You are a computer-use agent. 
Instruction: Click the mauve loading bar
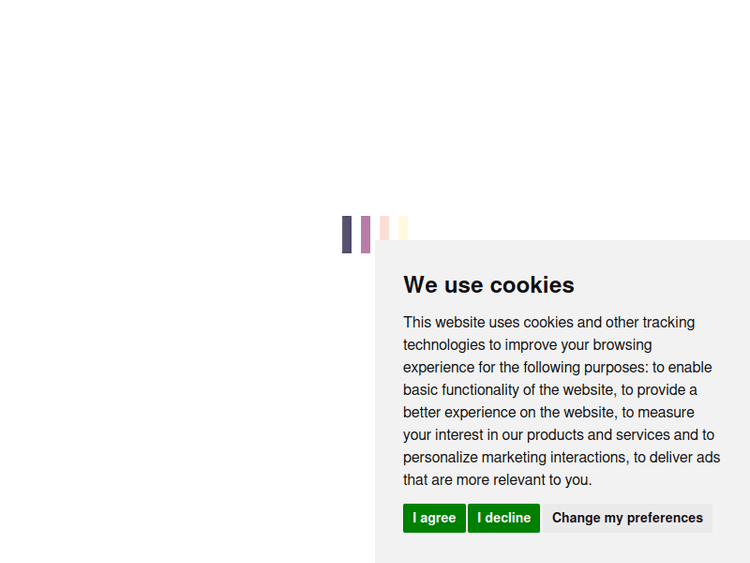click(366, 234)
